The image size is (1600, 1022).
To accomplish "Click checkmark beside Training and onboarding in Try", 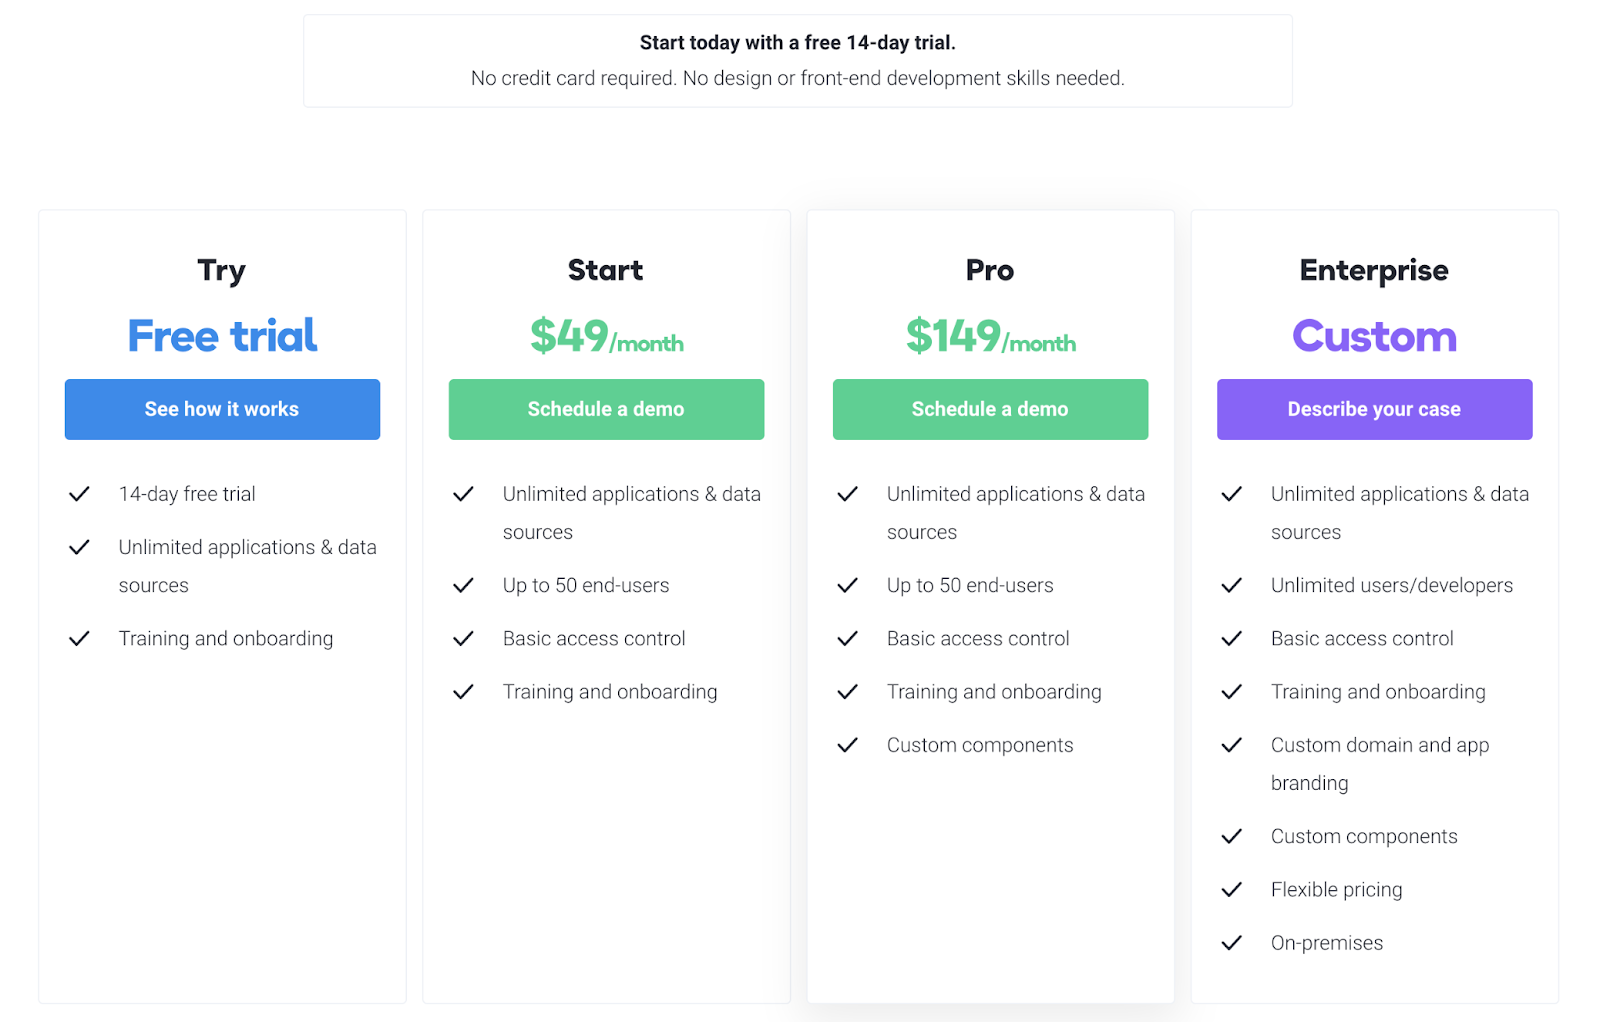I will (79, 639).
